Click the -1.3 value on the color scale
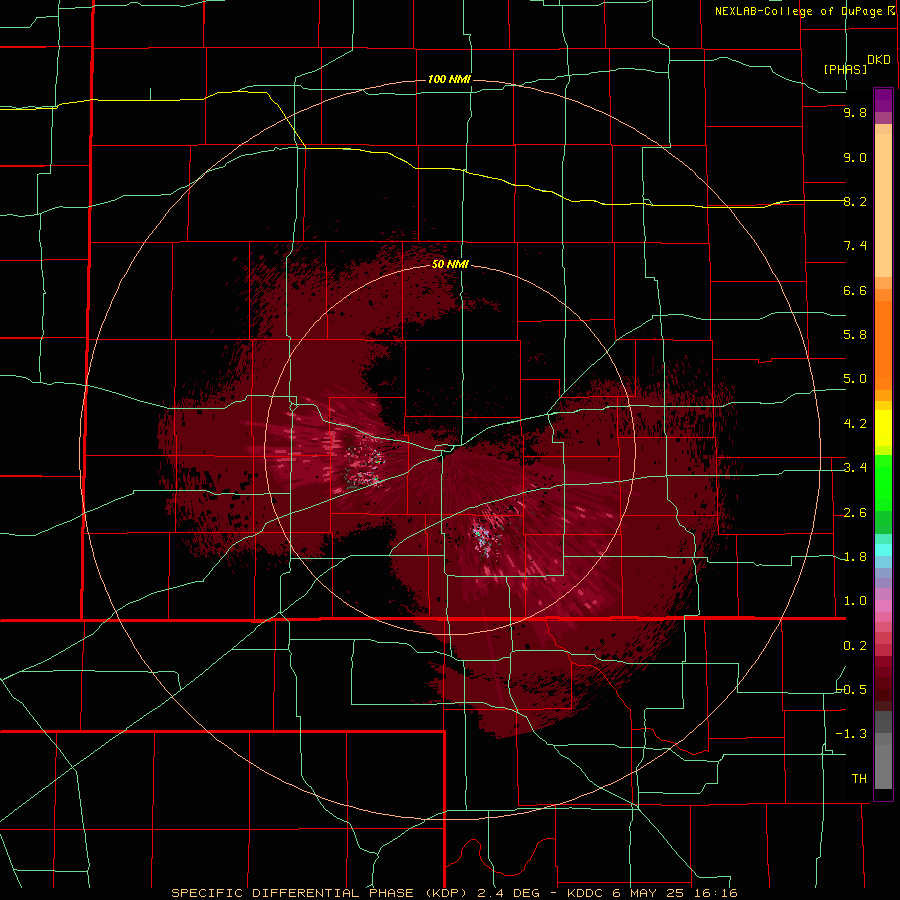The image size is (900, 900). point(852,734)
